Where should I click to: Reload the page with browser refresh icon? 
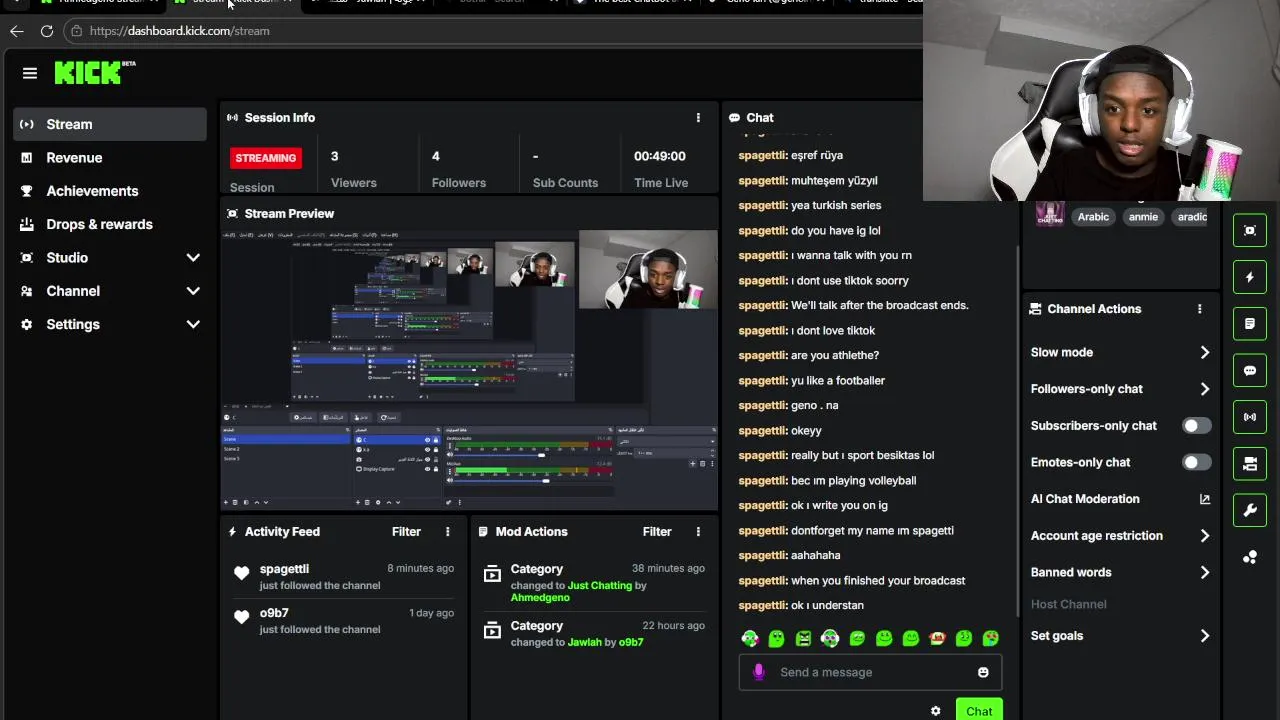point(47,31)
